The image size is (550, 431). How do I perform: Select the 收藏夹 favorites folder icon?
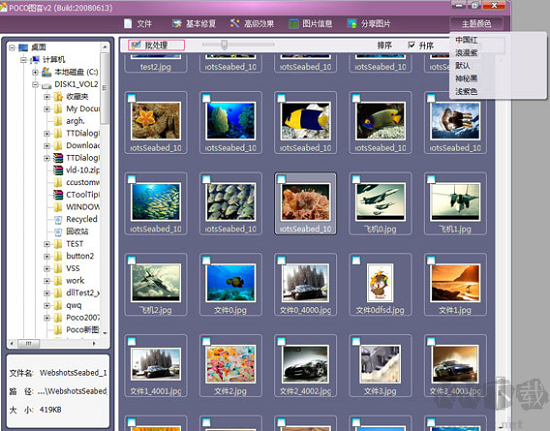point(58,96)
